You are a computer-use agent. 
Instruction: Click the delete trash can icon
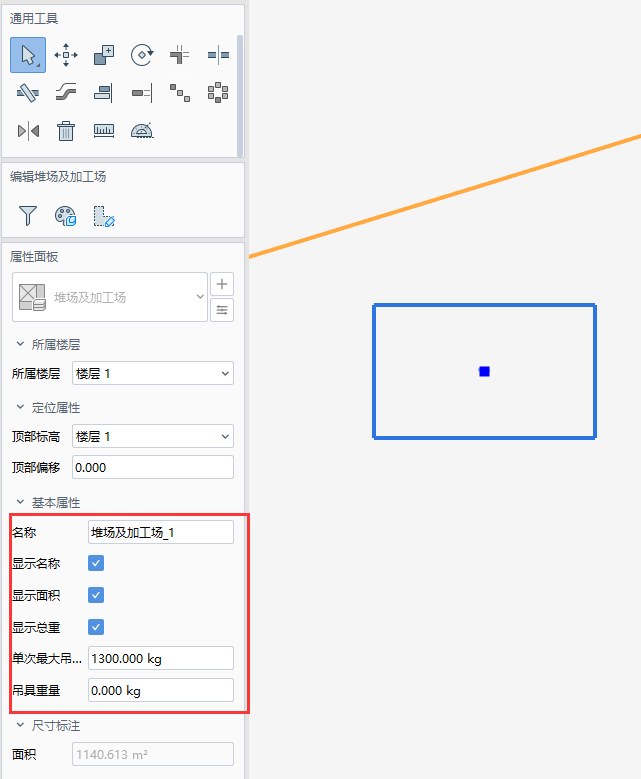66,131
